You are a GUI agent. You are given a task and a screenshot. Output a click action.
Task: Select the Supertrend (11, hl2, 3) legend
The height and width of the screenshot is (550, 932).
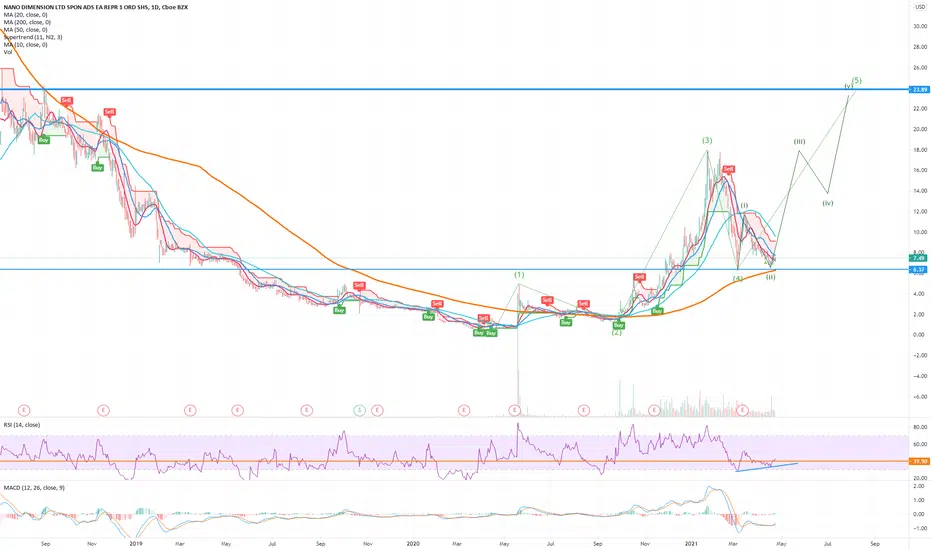[33, 37]
